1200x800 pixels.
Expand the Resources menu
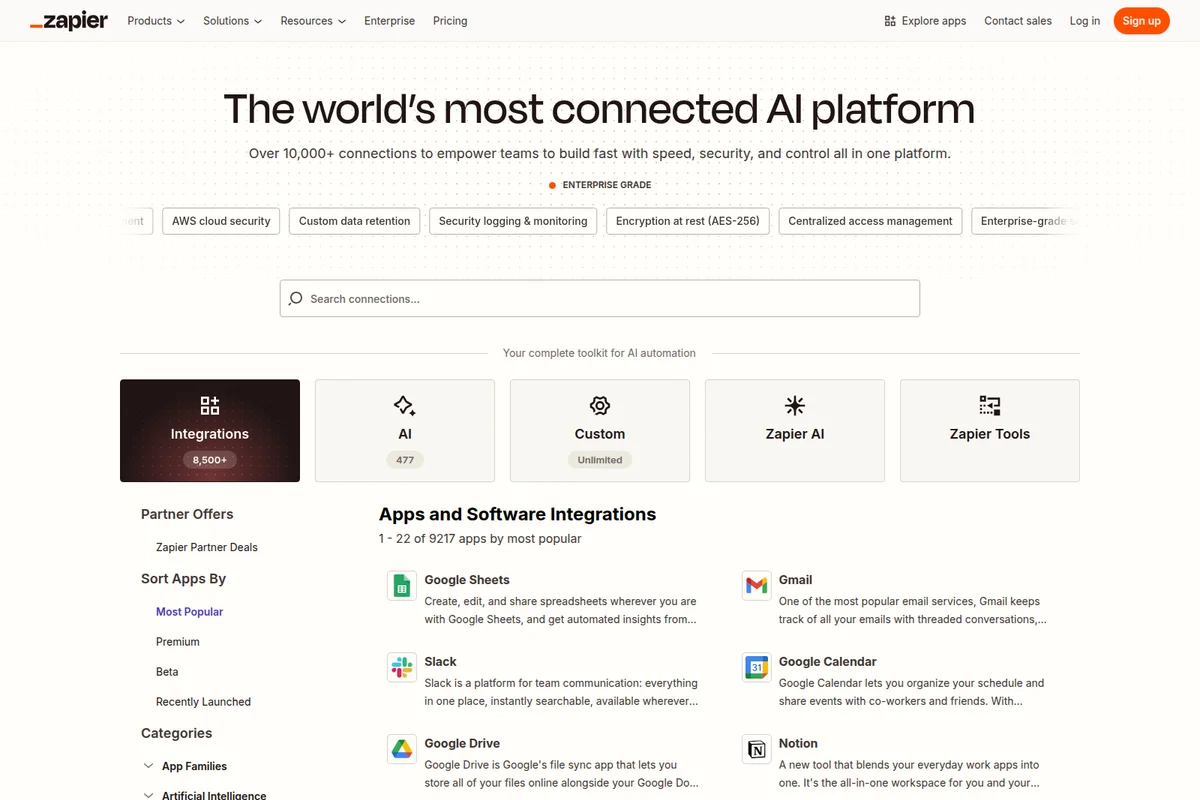312,20
